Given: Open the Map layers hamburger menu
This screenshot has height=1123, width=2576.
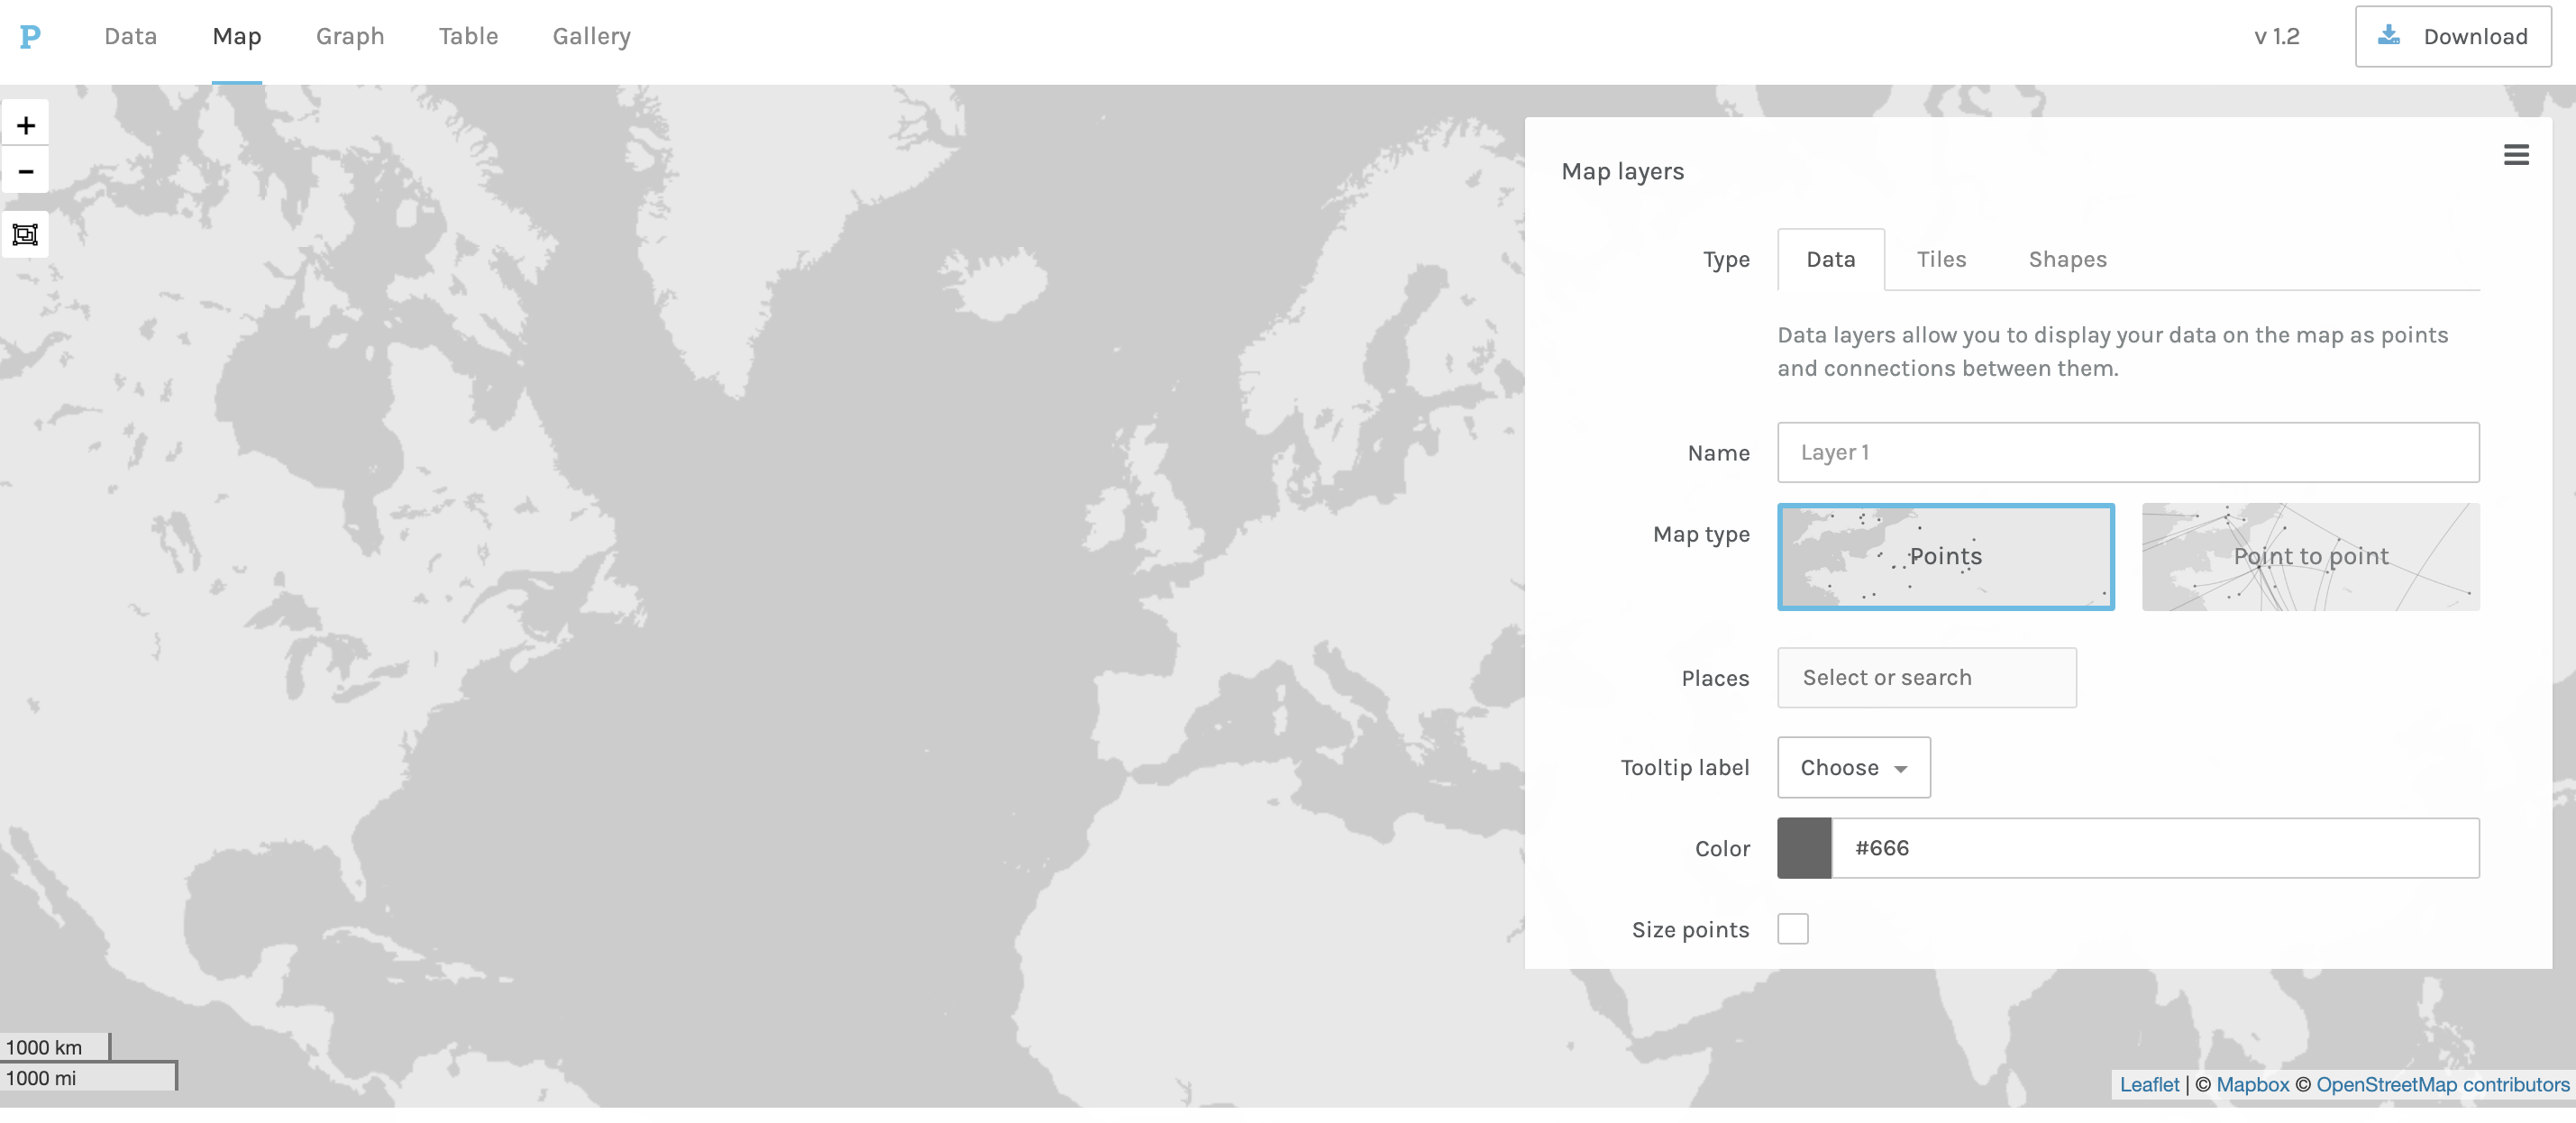Looking at the screenshot, I should [x=2516, y=155].
